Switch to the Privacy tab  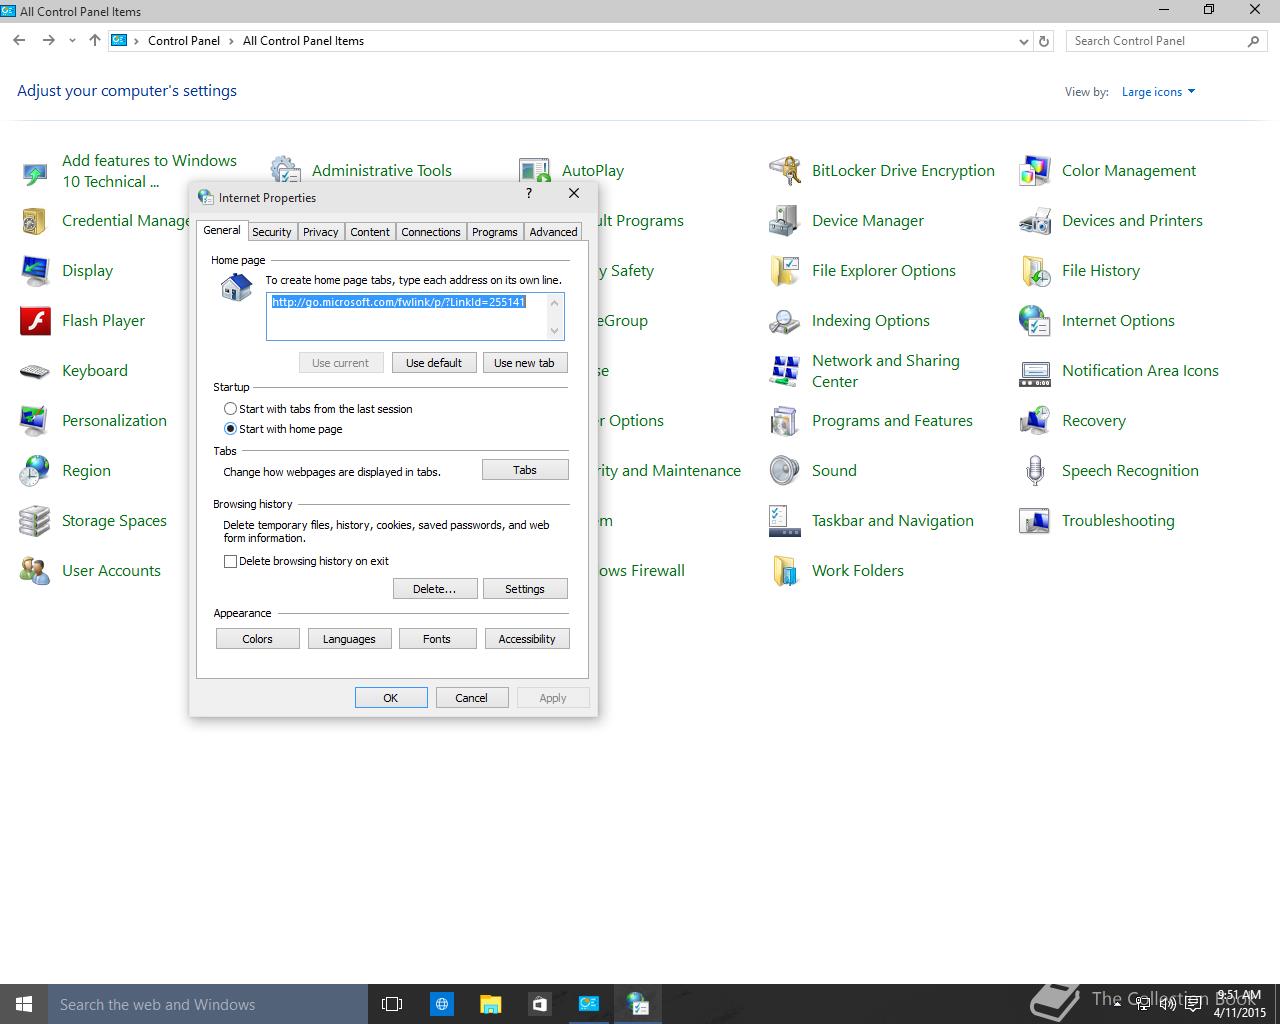click(x=321, y=232)
